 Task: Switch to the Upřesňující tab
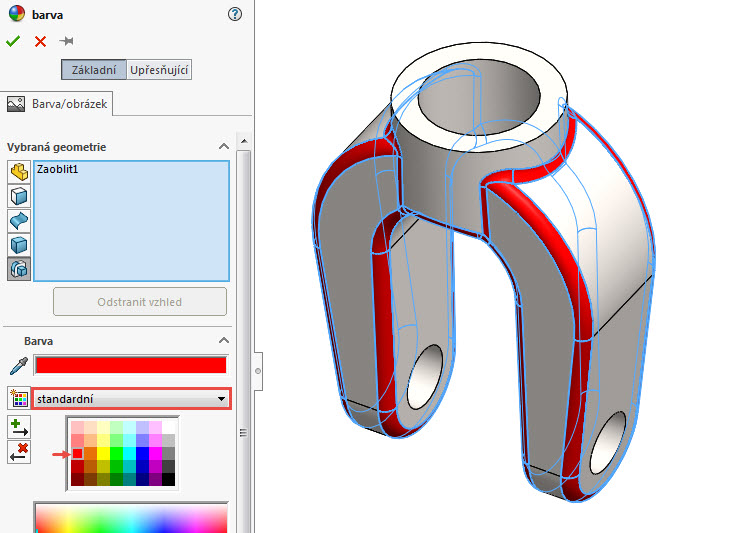(159, 70)
